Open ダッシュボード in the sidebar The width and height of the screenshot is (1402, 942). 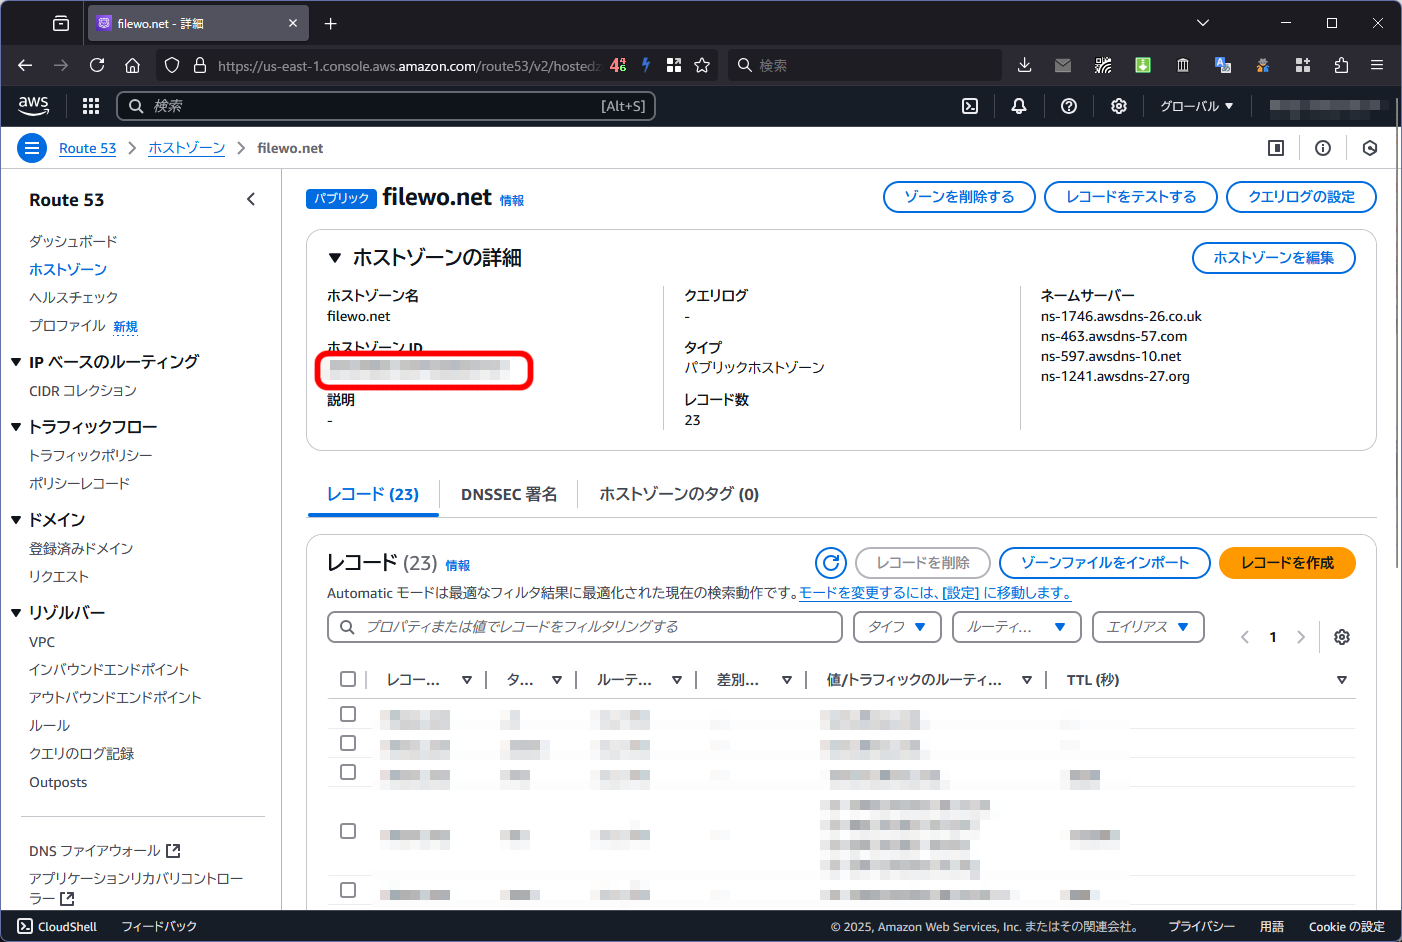(x=73, y=241)
